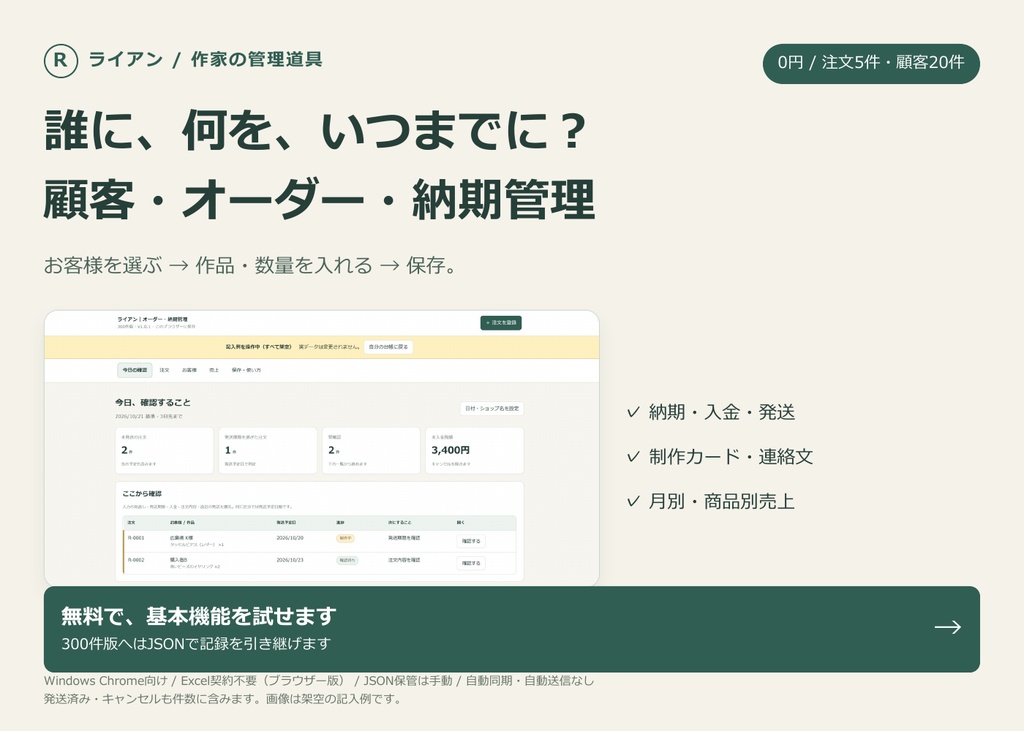Click the 制作カード・連絡文 feature text
Image resolution: width=1024 pixels, height=731 pixels.
[x=731, y=457]
